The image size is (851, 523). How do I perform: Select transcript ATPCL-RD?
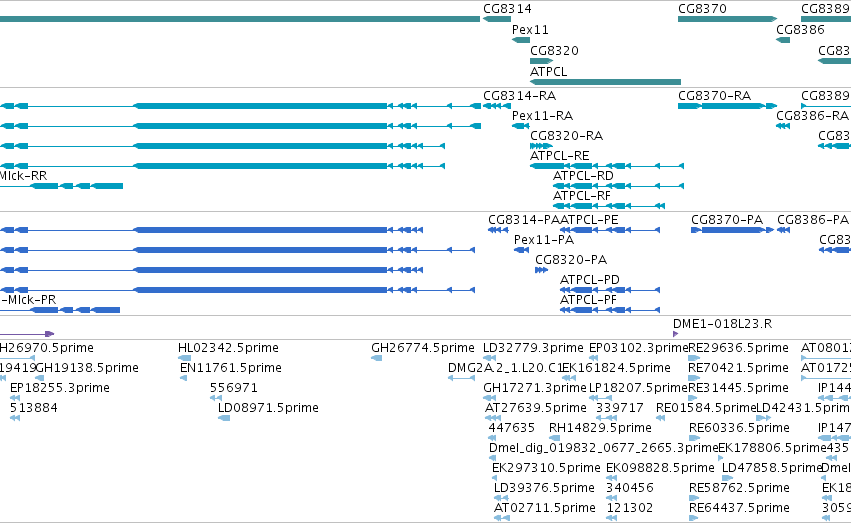[583, 176]
